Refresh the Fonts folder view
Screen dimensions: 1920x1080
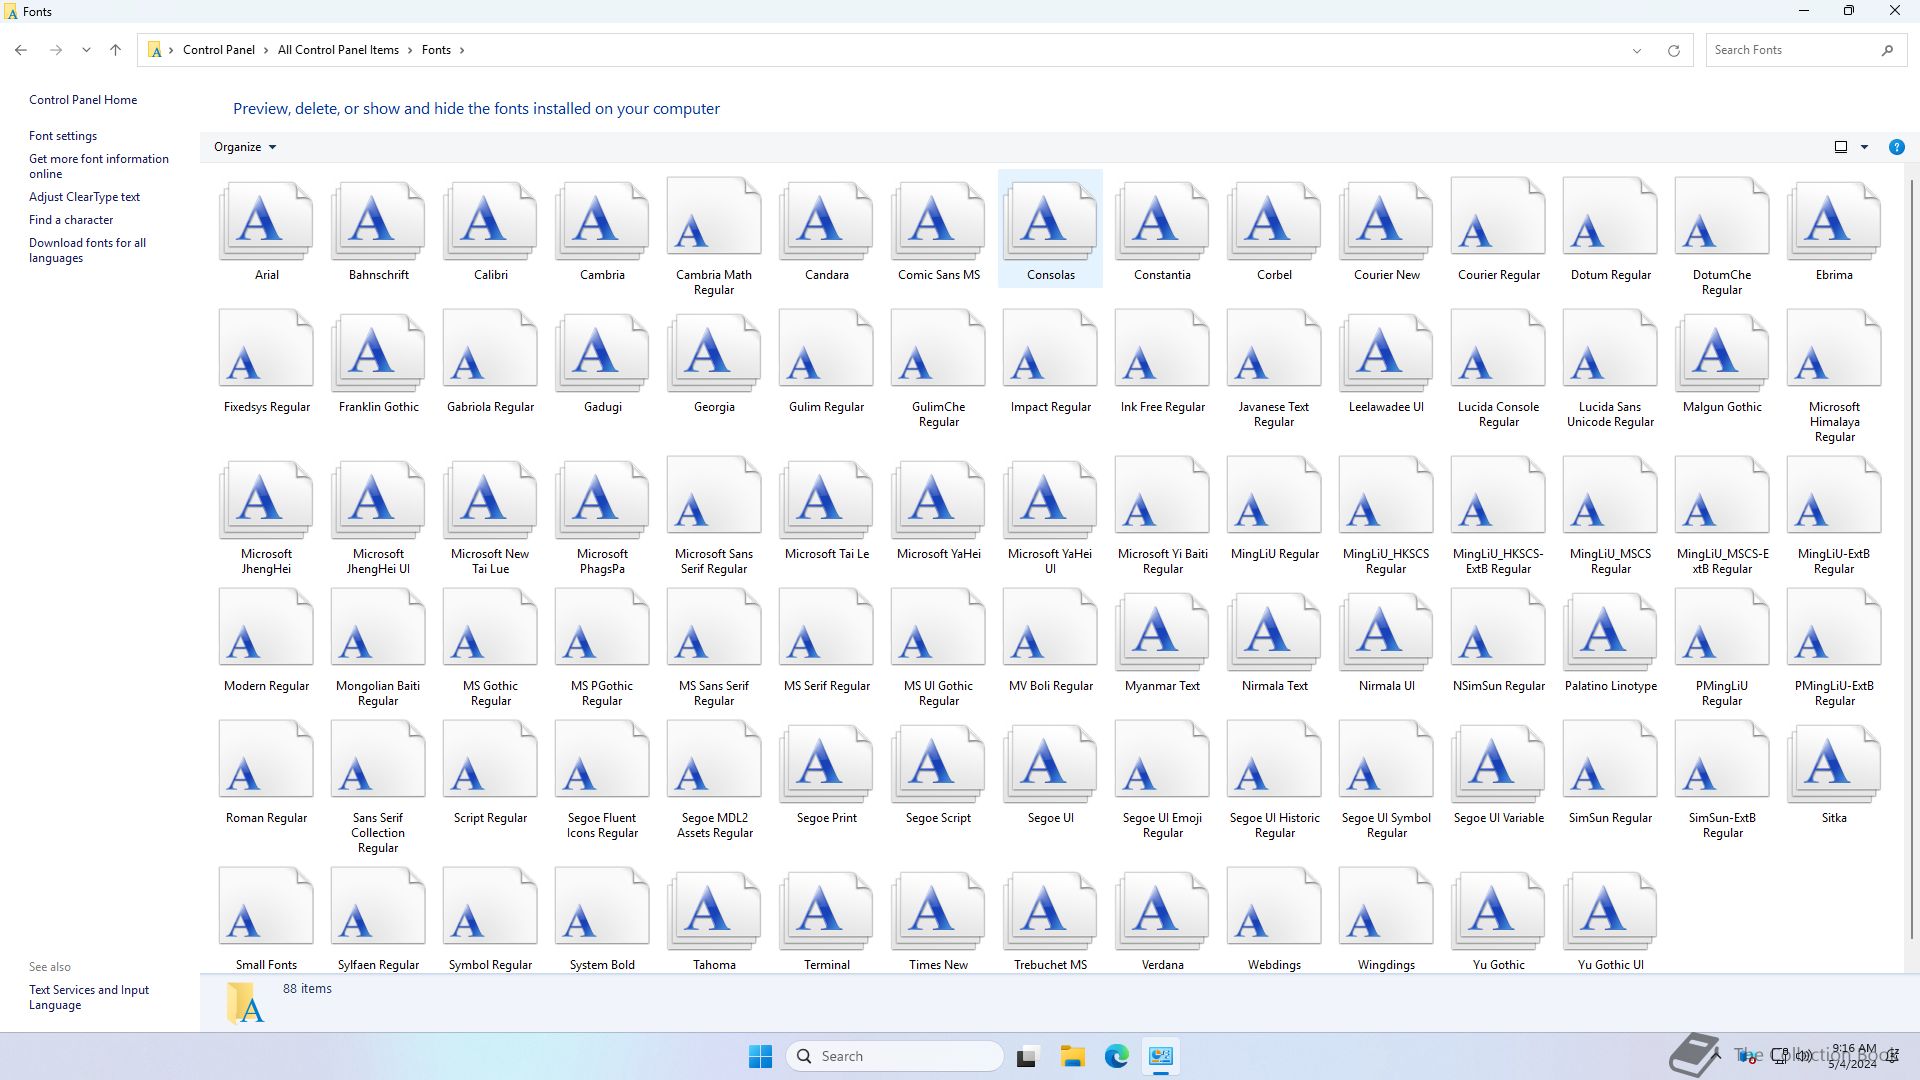tap(1673, 50)
